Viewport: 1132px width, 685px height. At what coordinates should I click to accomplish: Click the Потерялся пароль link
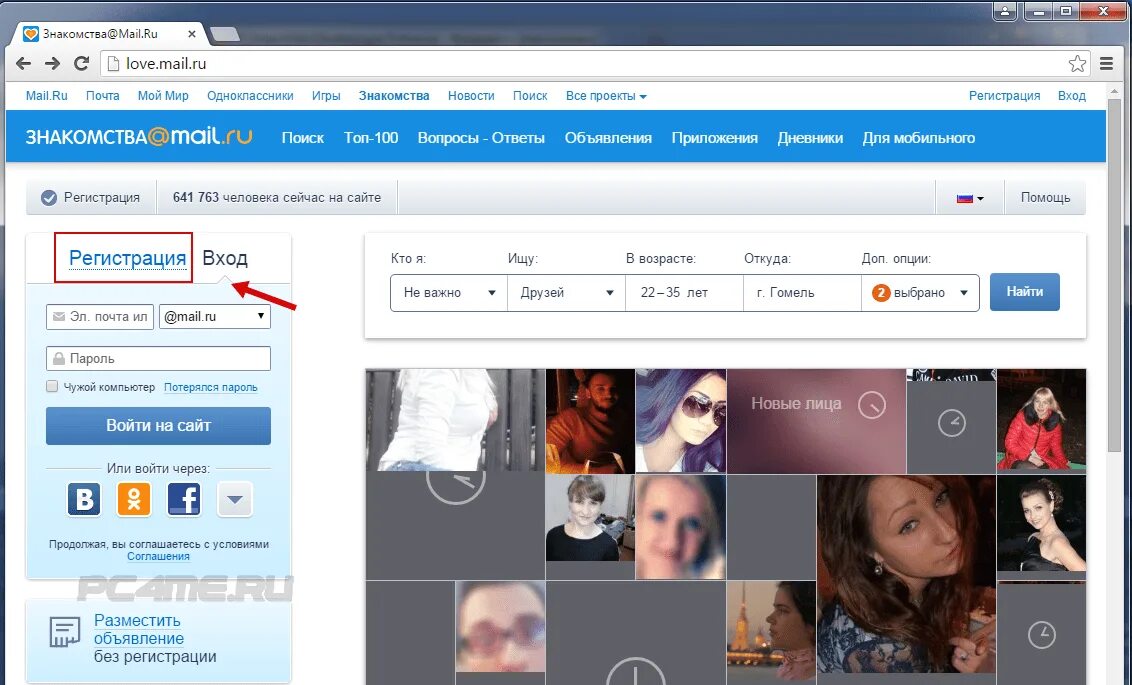pyautogui.click(x=211, y=387)
